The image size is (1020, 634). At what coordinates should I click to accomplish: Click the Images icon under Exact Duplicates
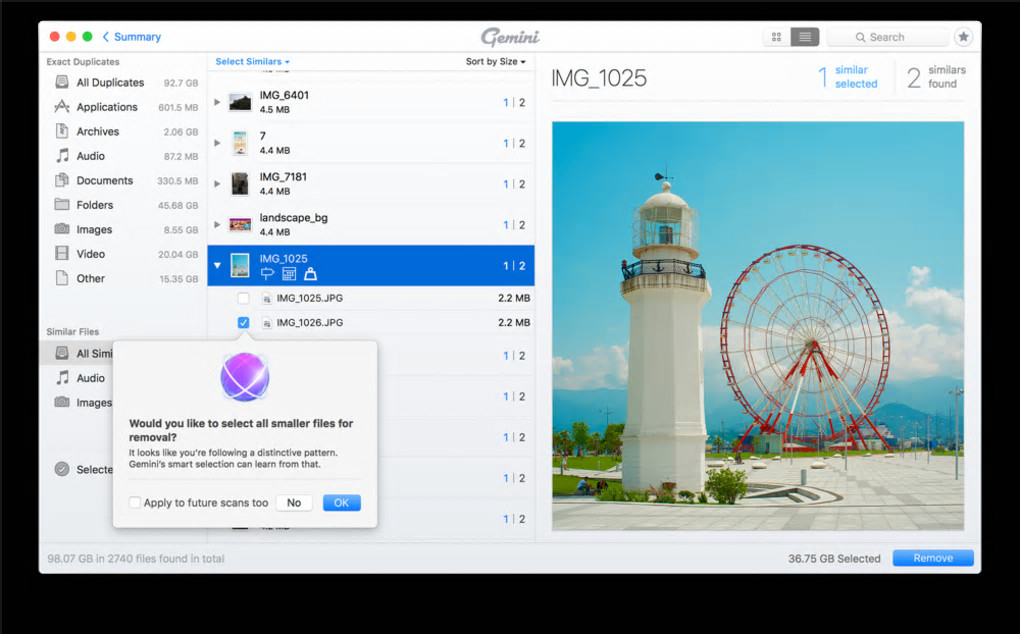click(x=62, y=229)
